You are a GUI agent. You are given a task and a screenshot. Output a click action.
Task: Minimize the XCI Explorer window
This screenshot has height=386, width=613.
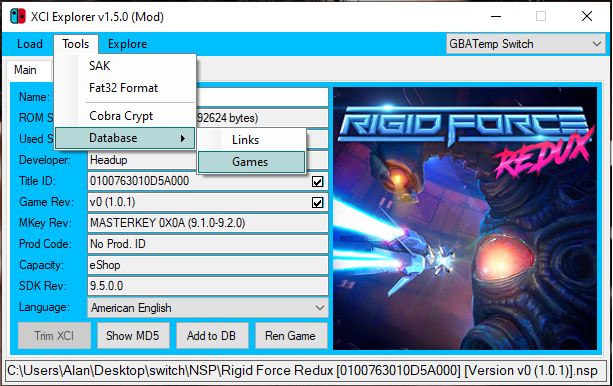(496, 16)
